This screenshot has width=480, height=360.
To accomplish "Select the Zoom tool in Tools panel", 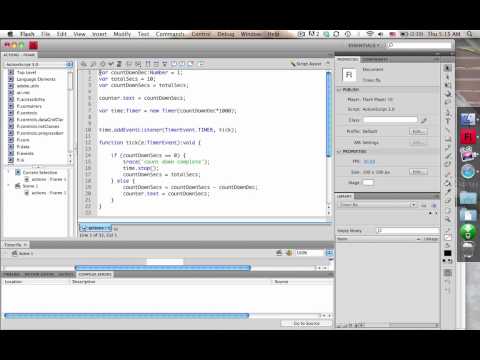I will coord(448,219).
